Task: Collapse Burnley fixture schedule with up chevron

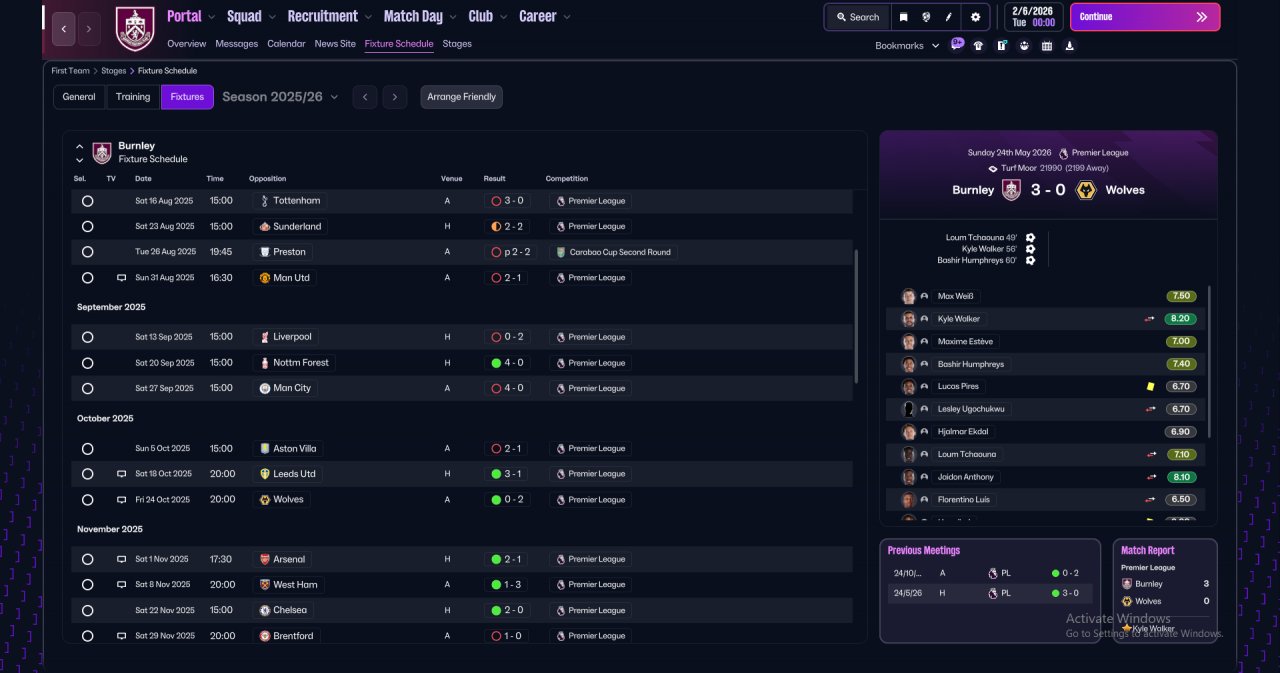Action: [x=79, y=147]
